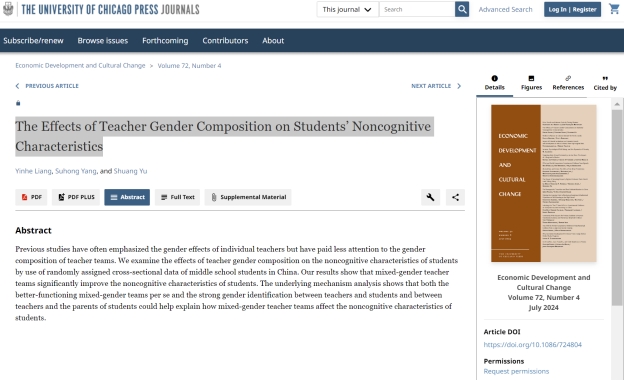Open the PDF version of the article
This screenshot has height=381, width=624.
coord(31,197)
